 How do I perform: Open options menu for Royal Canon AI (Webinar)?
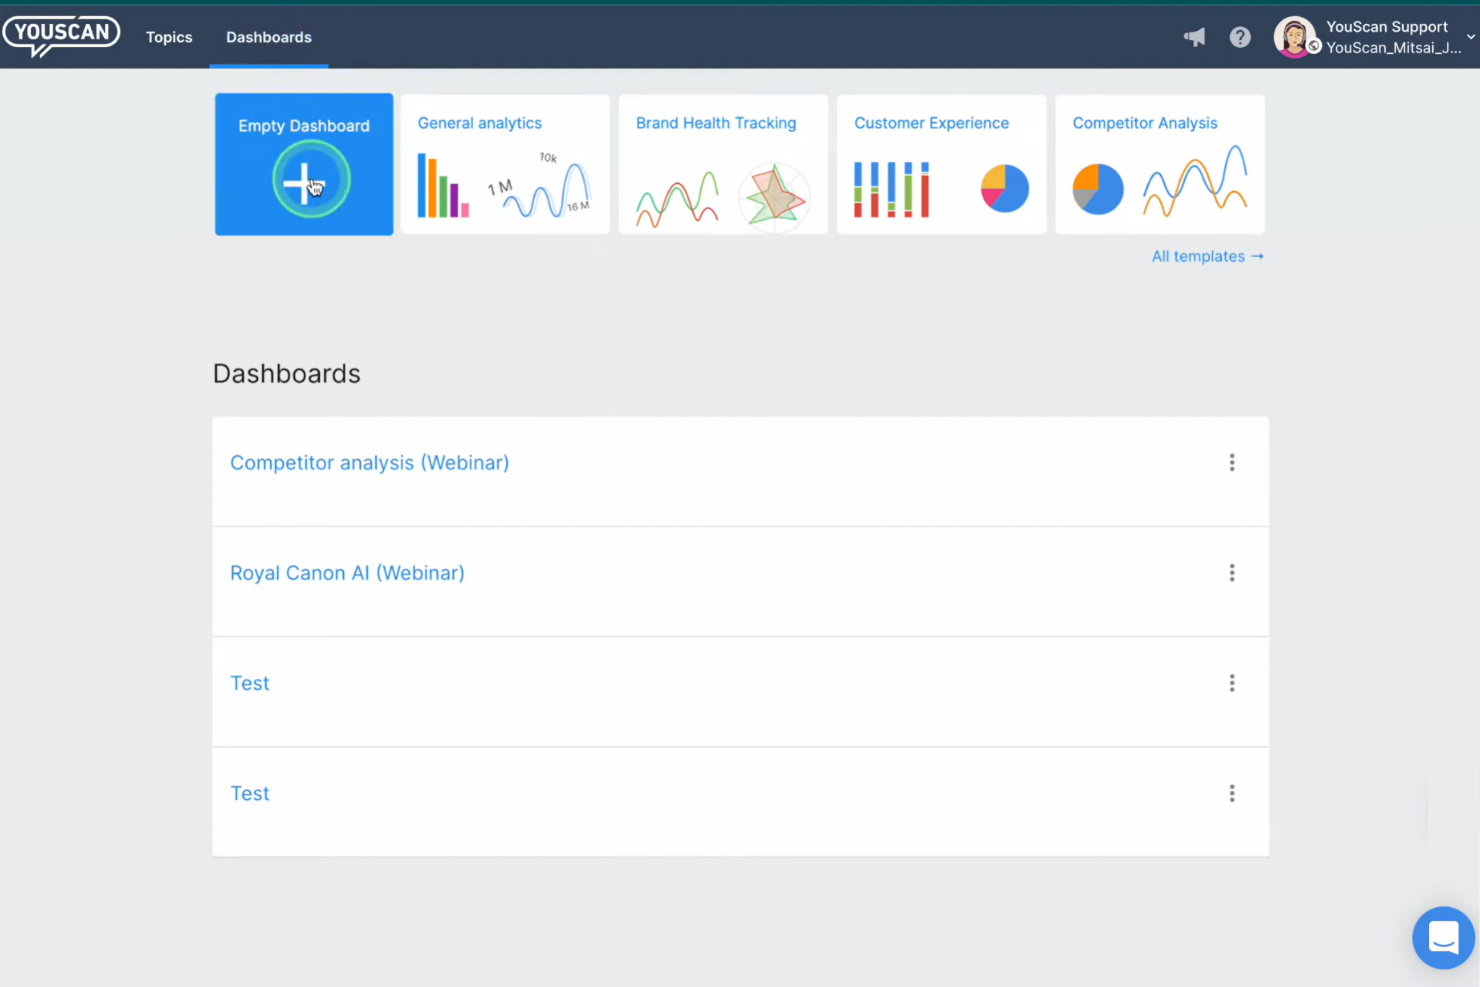point(1232,572)
